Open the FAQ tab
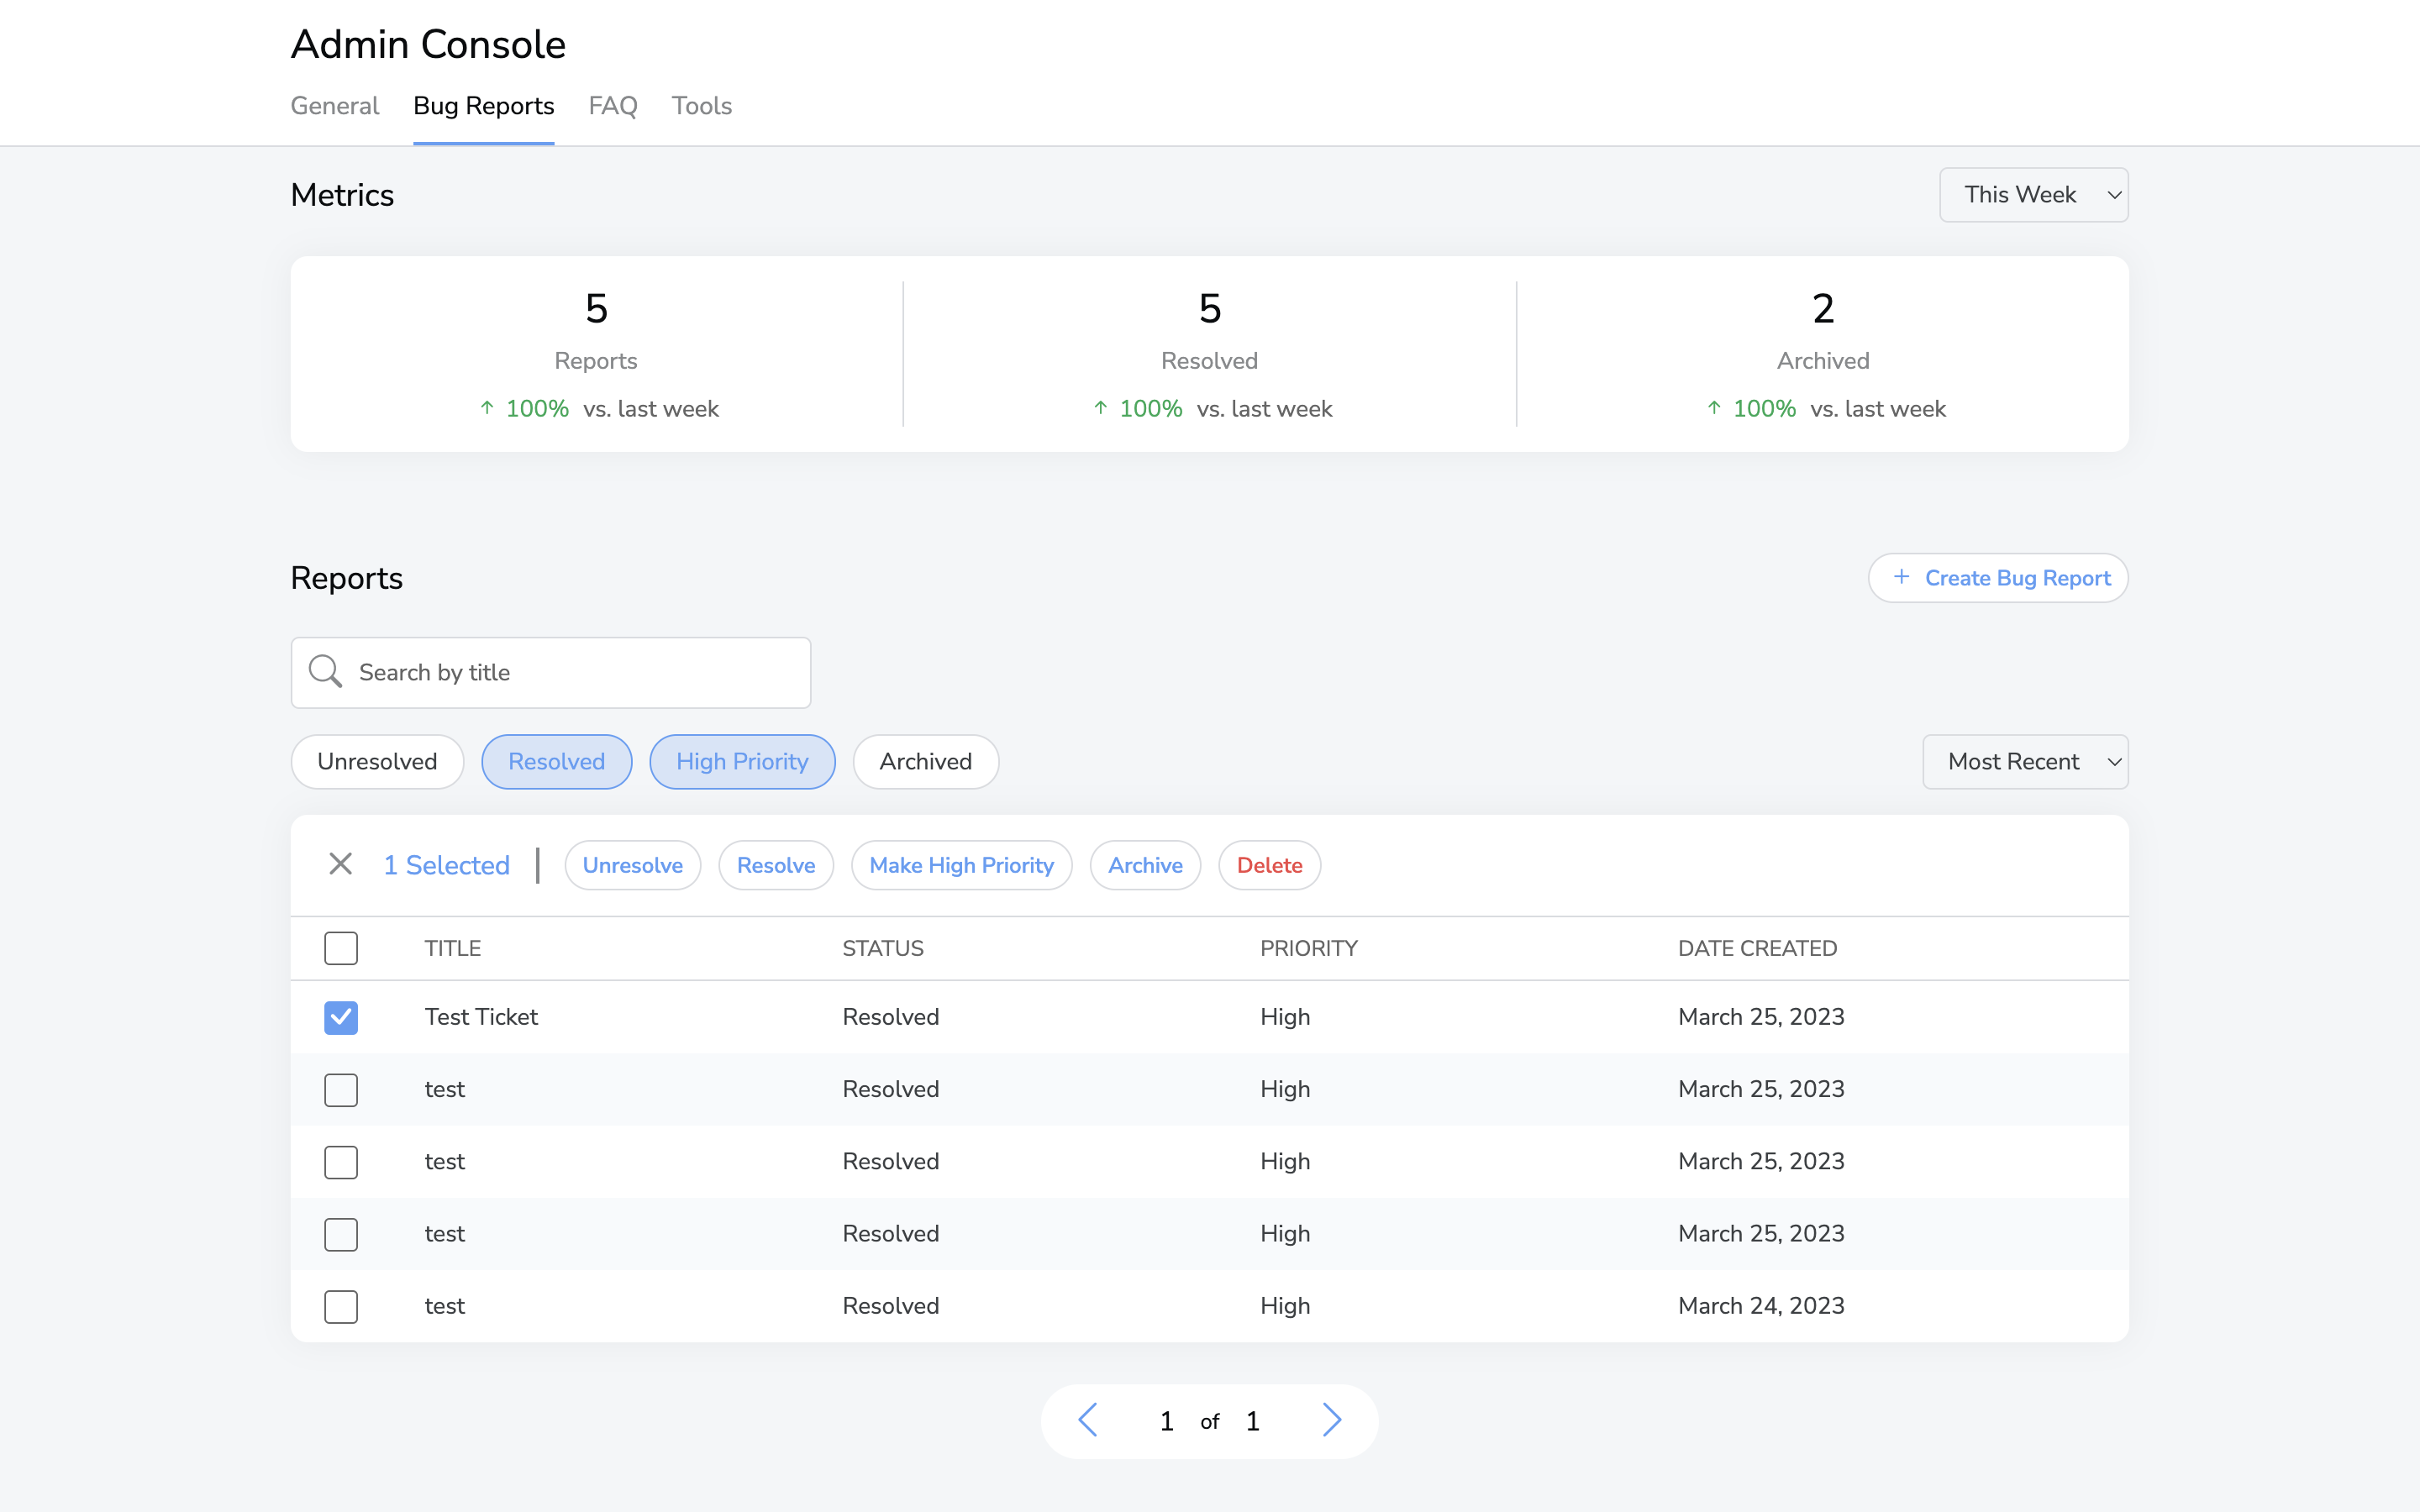The width and height of the screenshot is (2420, 1512). tap(612, 106)
